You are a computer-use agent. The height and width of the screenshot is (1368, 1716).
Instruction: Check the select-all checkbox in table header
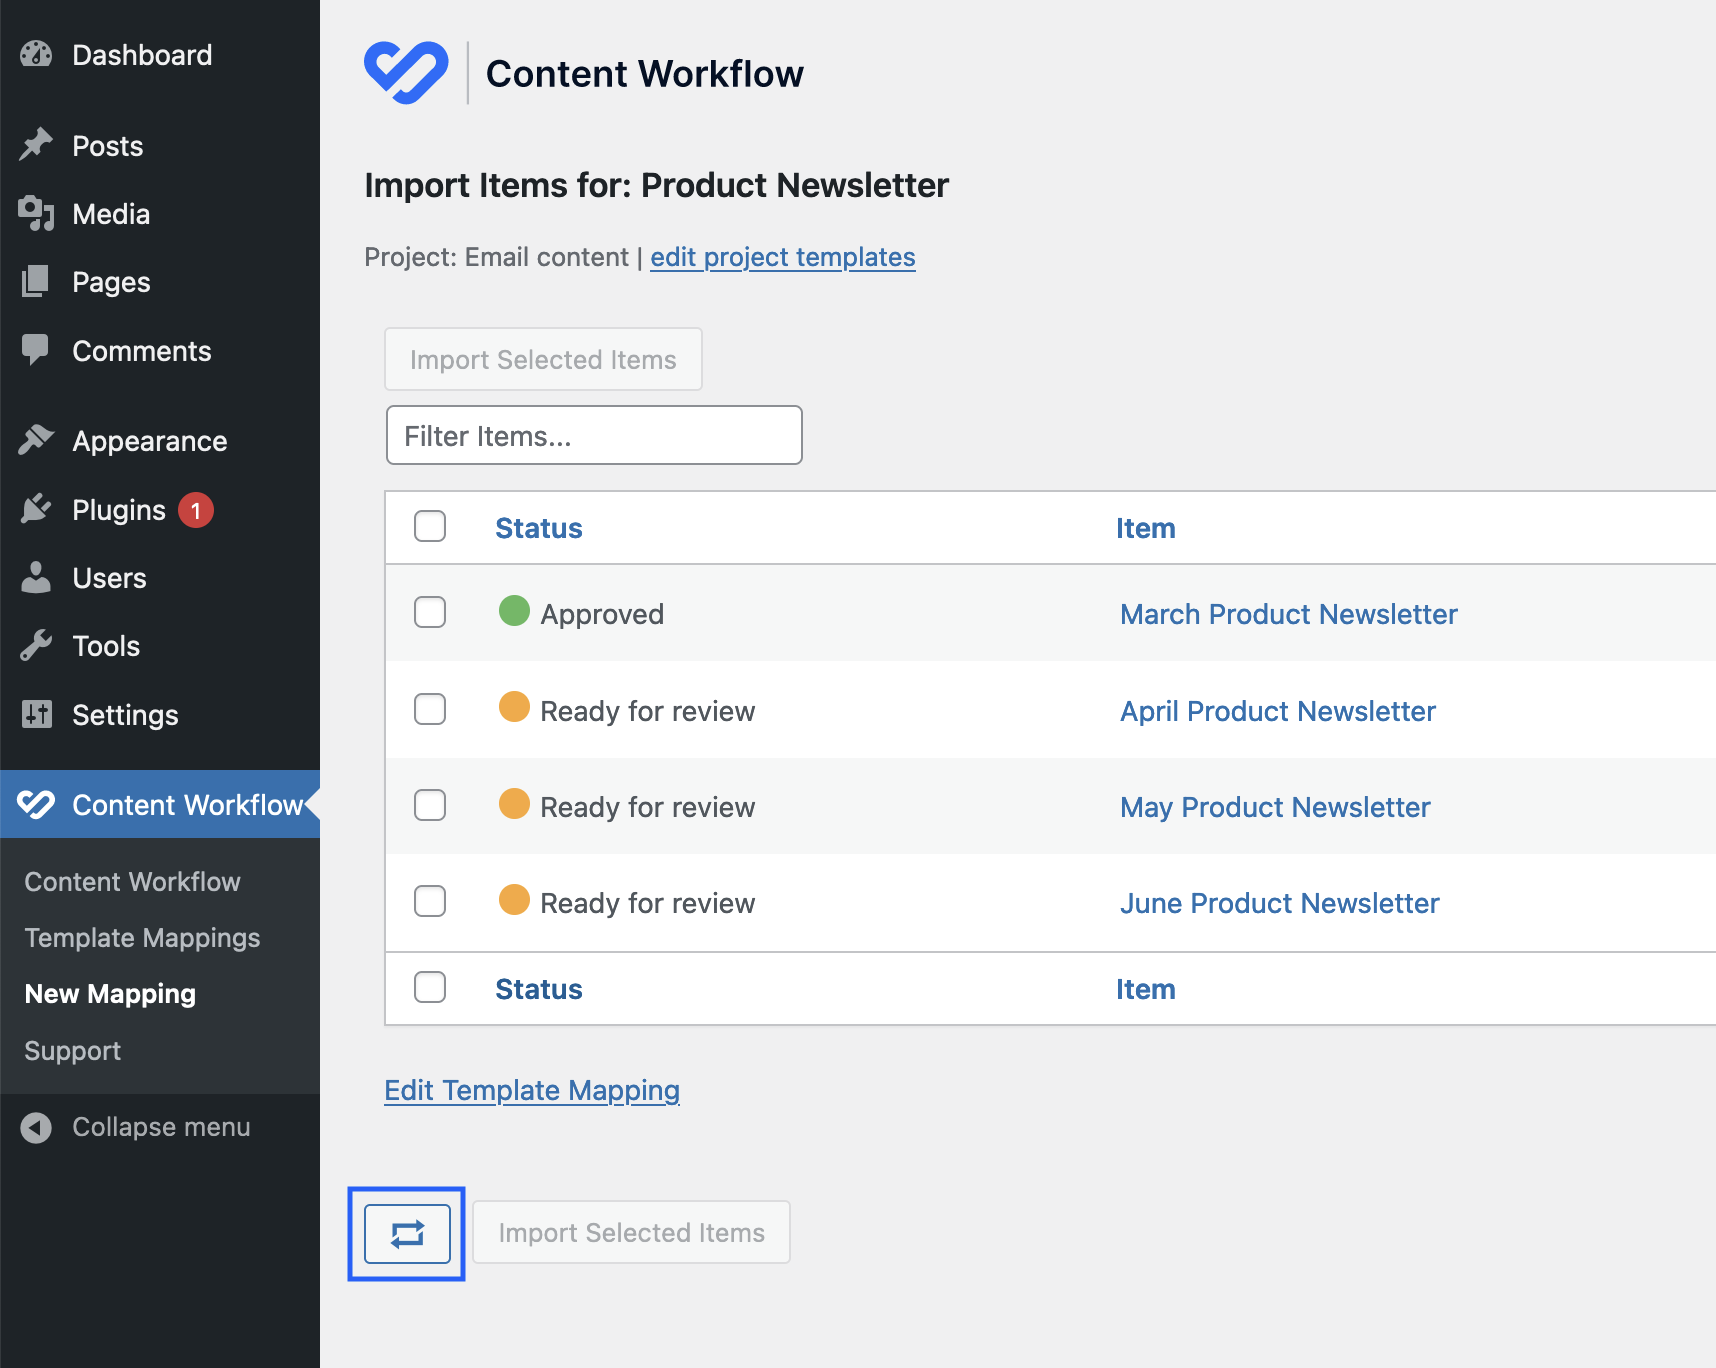point(429,524)
